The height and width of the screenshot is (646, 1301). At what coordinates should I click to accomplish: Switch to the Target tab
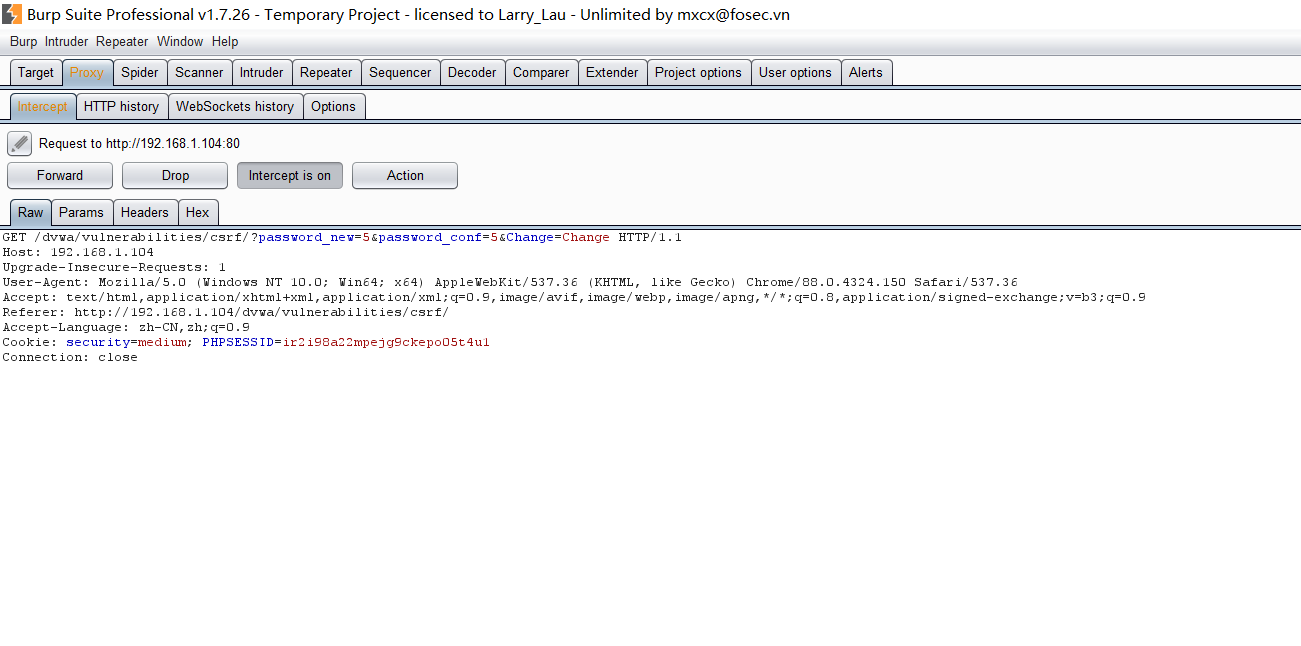click(x=36, y=73)
